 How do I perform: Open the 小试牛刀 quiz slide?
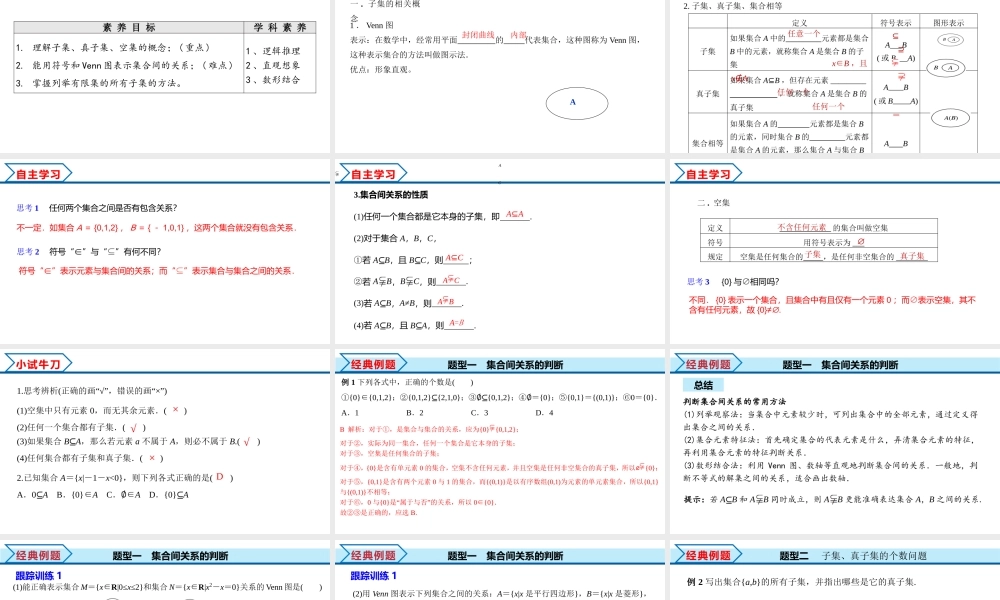(x=165, y=441)
